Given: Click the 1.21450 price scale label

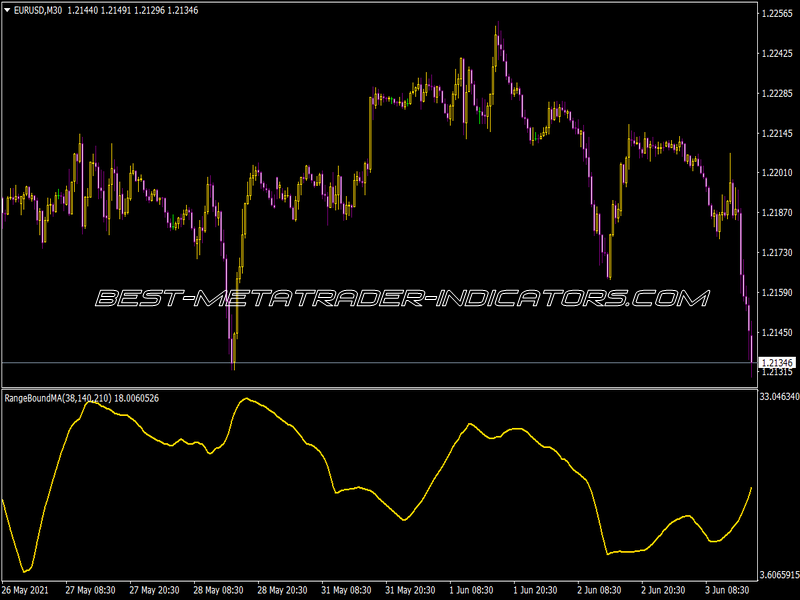Looking at the screenshot, I should click(777, 332).
